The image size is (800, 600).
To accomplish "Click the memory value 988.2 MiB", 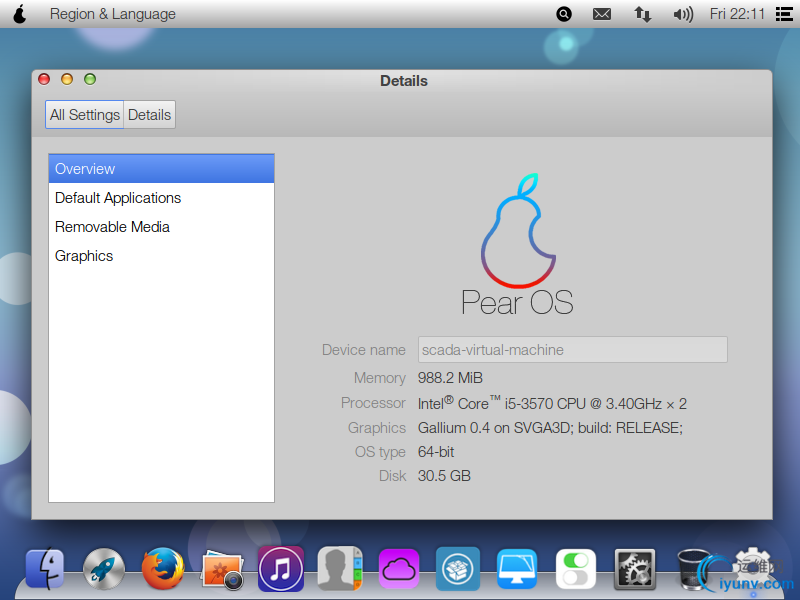I will (x=450, y=378).
